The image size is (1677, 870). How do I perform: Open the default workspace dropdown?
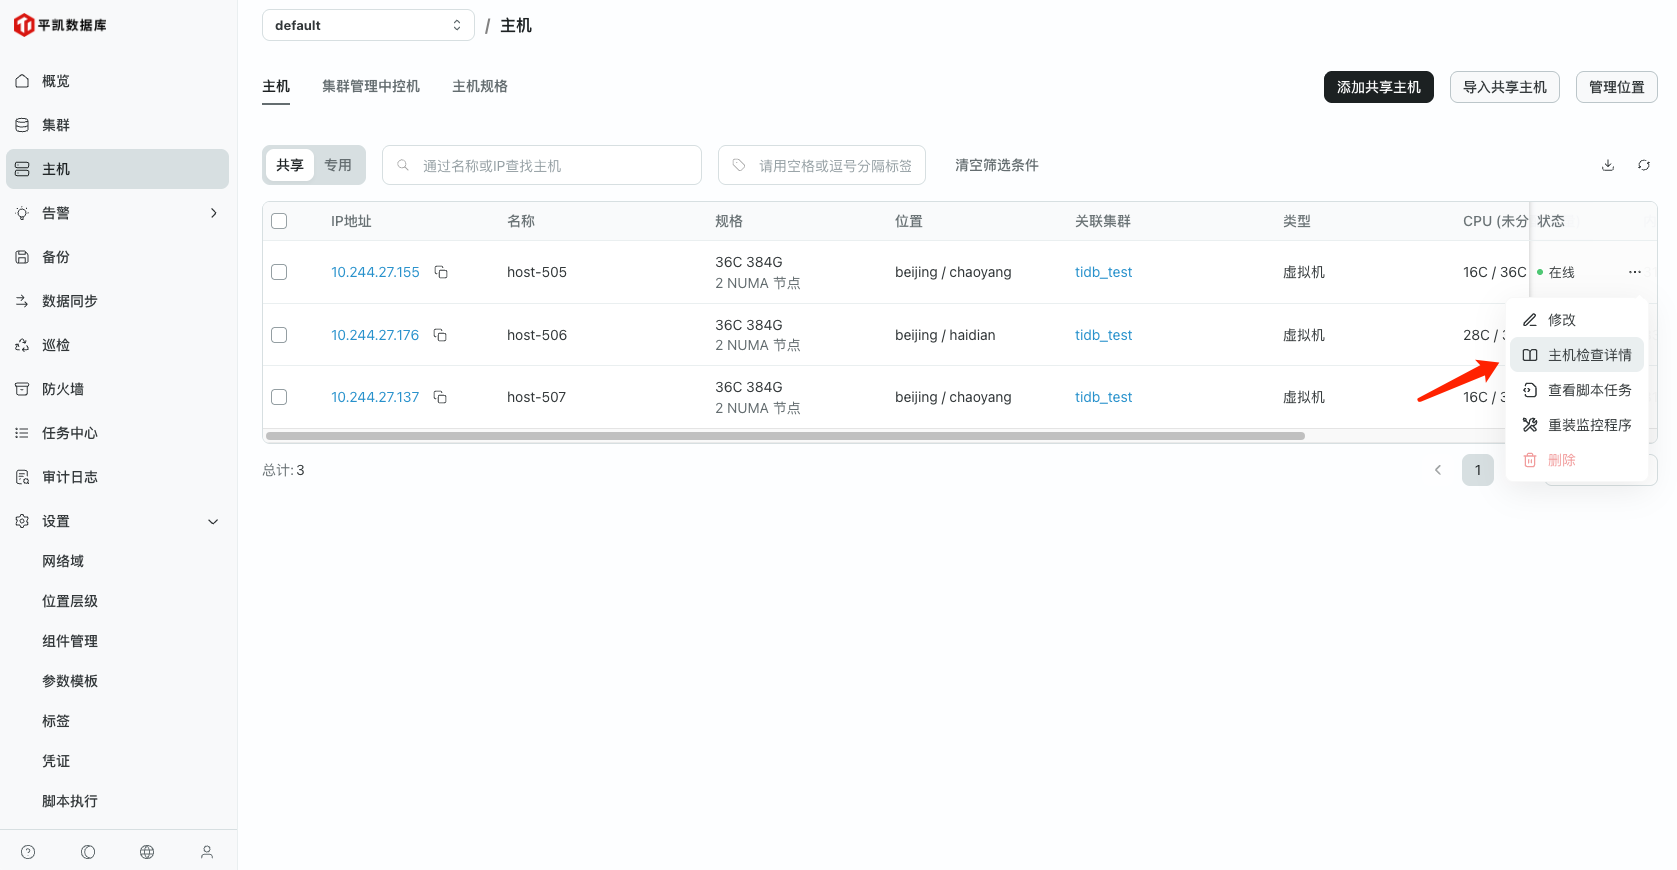click(x=367, y=25)
